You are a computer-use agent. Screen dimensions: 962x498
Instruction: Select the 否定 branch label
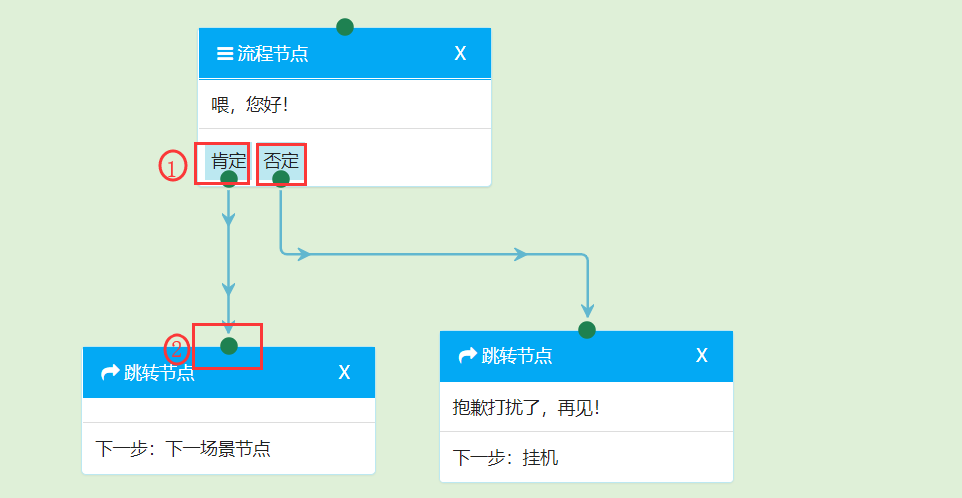(281, 160)
